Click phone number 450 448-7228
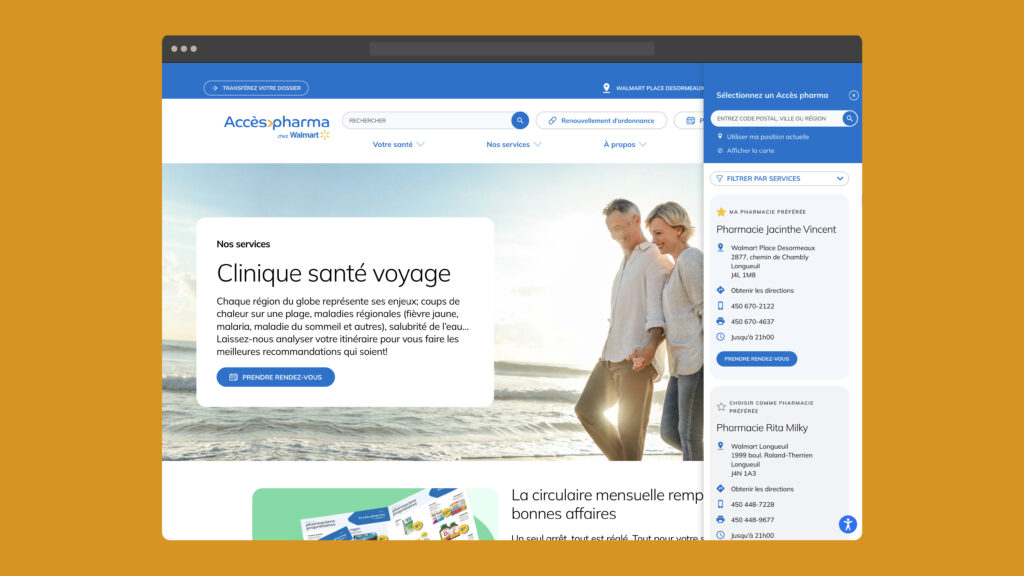The width and height of the screenshot is (1024, 576). pyautogui.click(x=752, y=505)
